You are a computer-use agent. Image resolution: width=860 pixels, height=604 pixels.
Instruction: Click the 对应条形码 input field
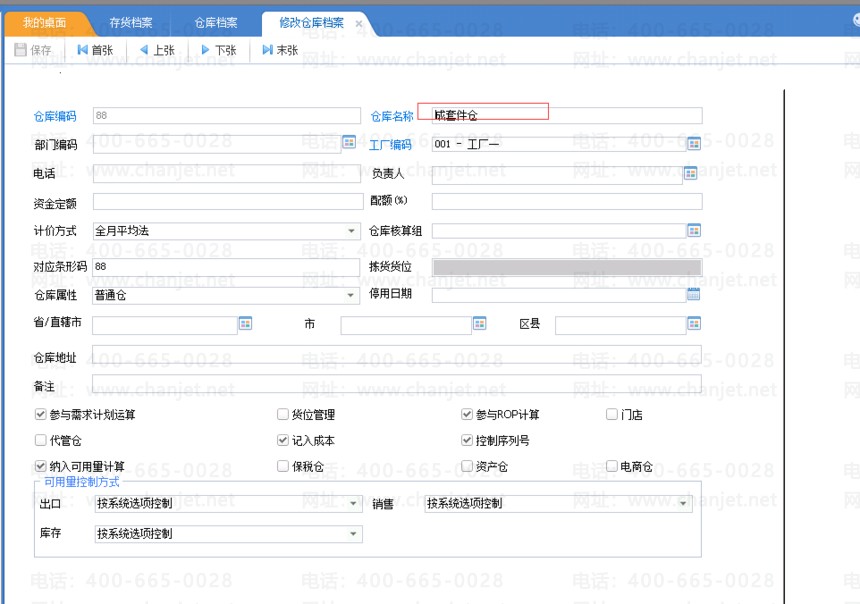click(227, 267)
